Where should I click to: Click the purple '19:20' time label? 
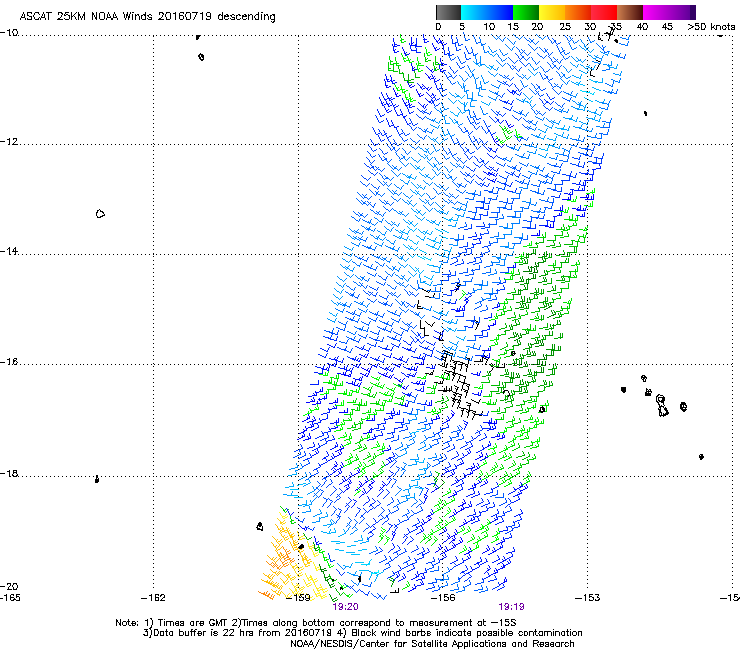coord(345,607)
